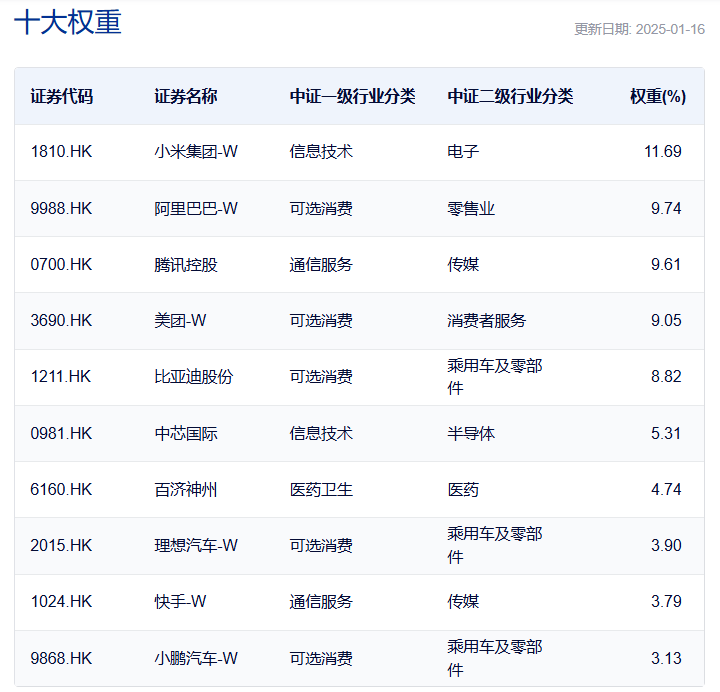The height and width of the screenshot is (692, 720).
Task: Click the 4.74 weight value
Action: 666,489
